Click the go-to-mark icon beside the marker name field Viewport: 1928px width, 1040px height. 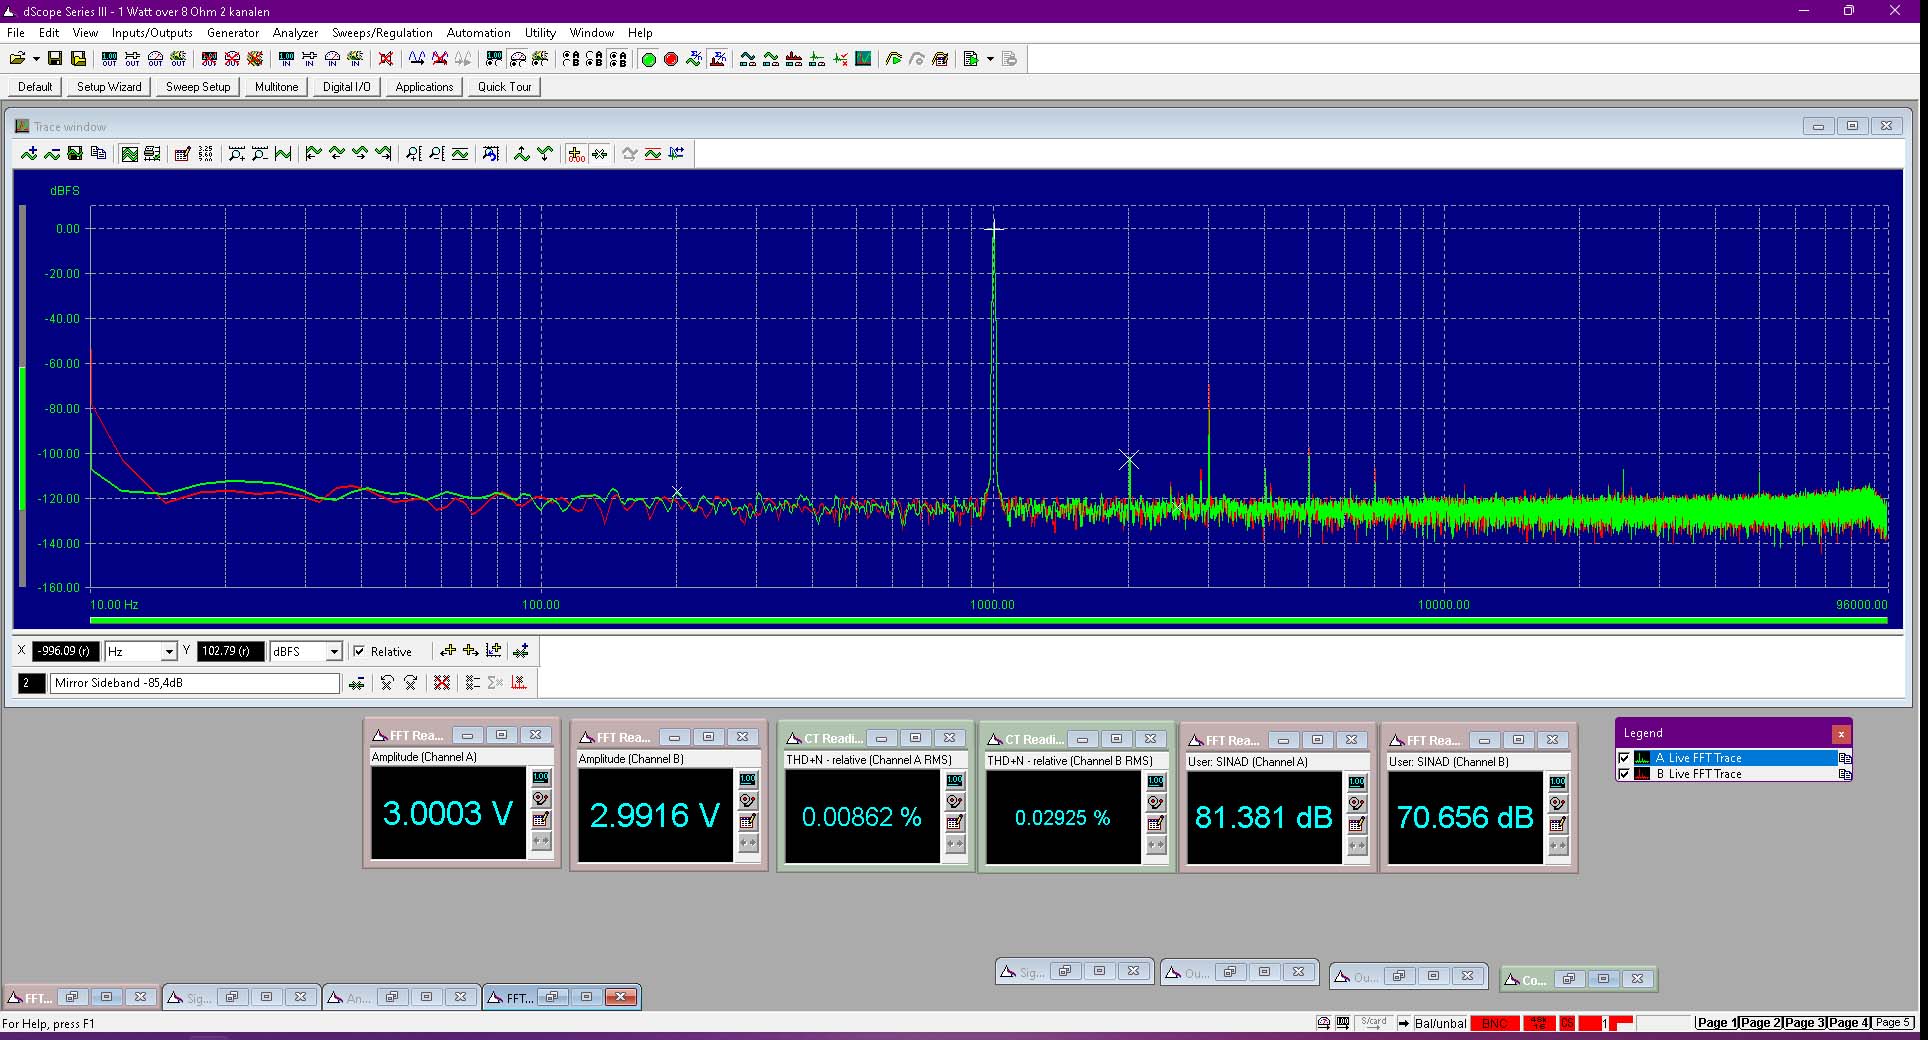(x=356, y=683)
